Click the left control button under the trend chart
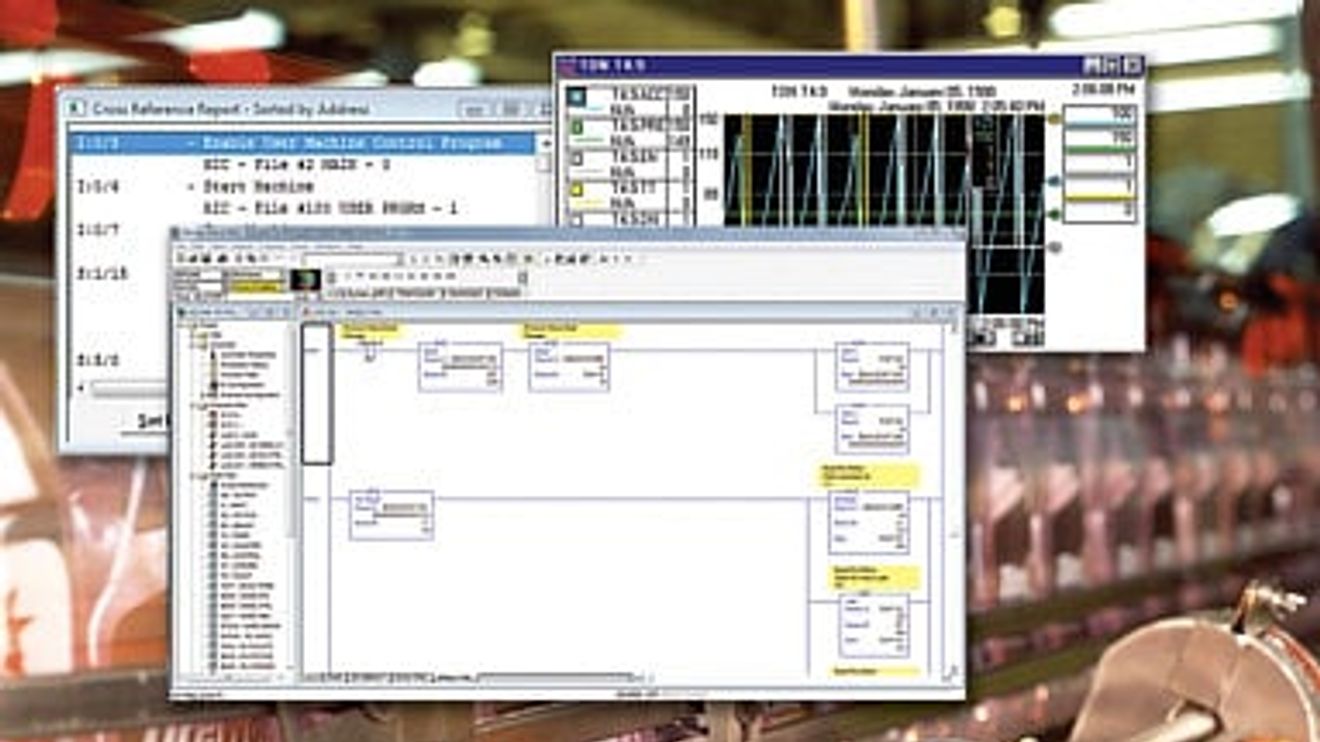The width and height of the screenshot is (1320, 742). point(983,337)
